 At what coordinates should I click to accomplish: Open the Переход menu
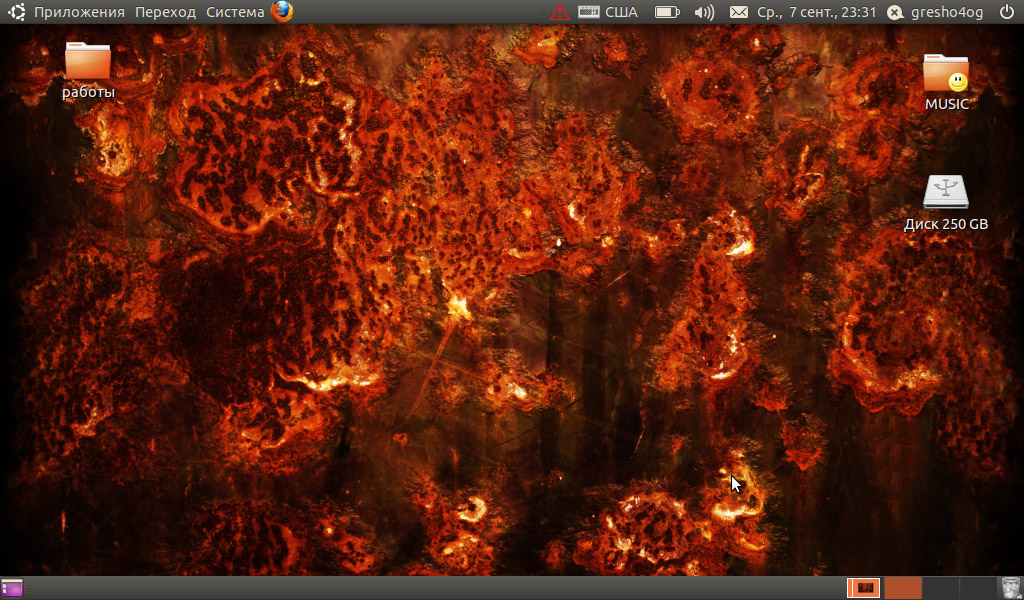pyautogui.click(x=165, y=12)
